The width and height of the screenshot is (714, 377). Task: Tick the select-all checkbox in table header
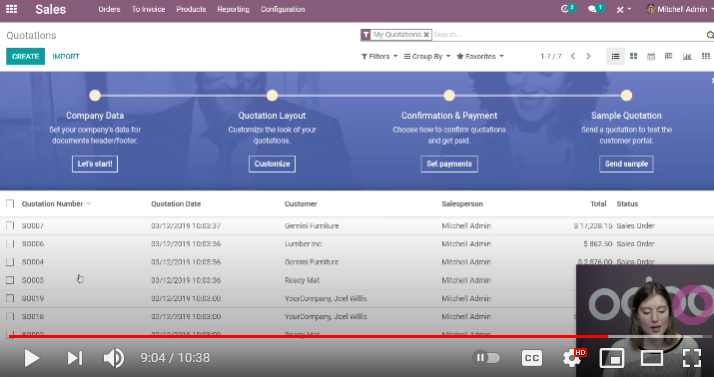click(x=10, y=204)
